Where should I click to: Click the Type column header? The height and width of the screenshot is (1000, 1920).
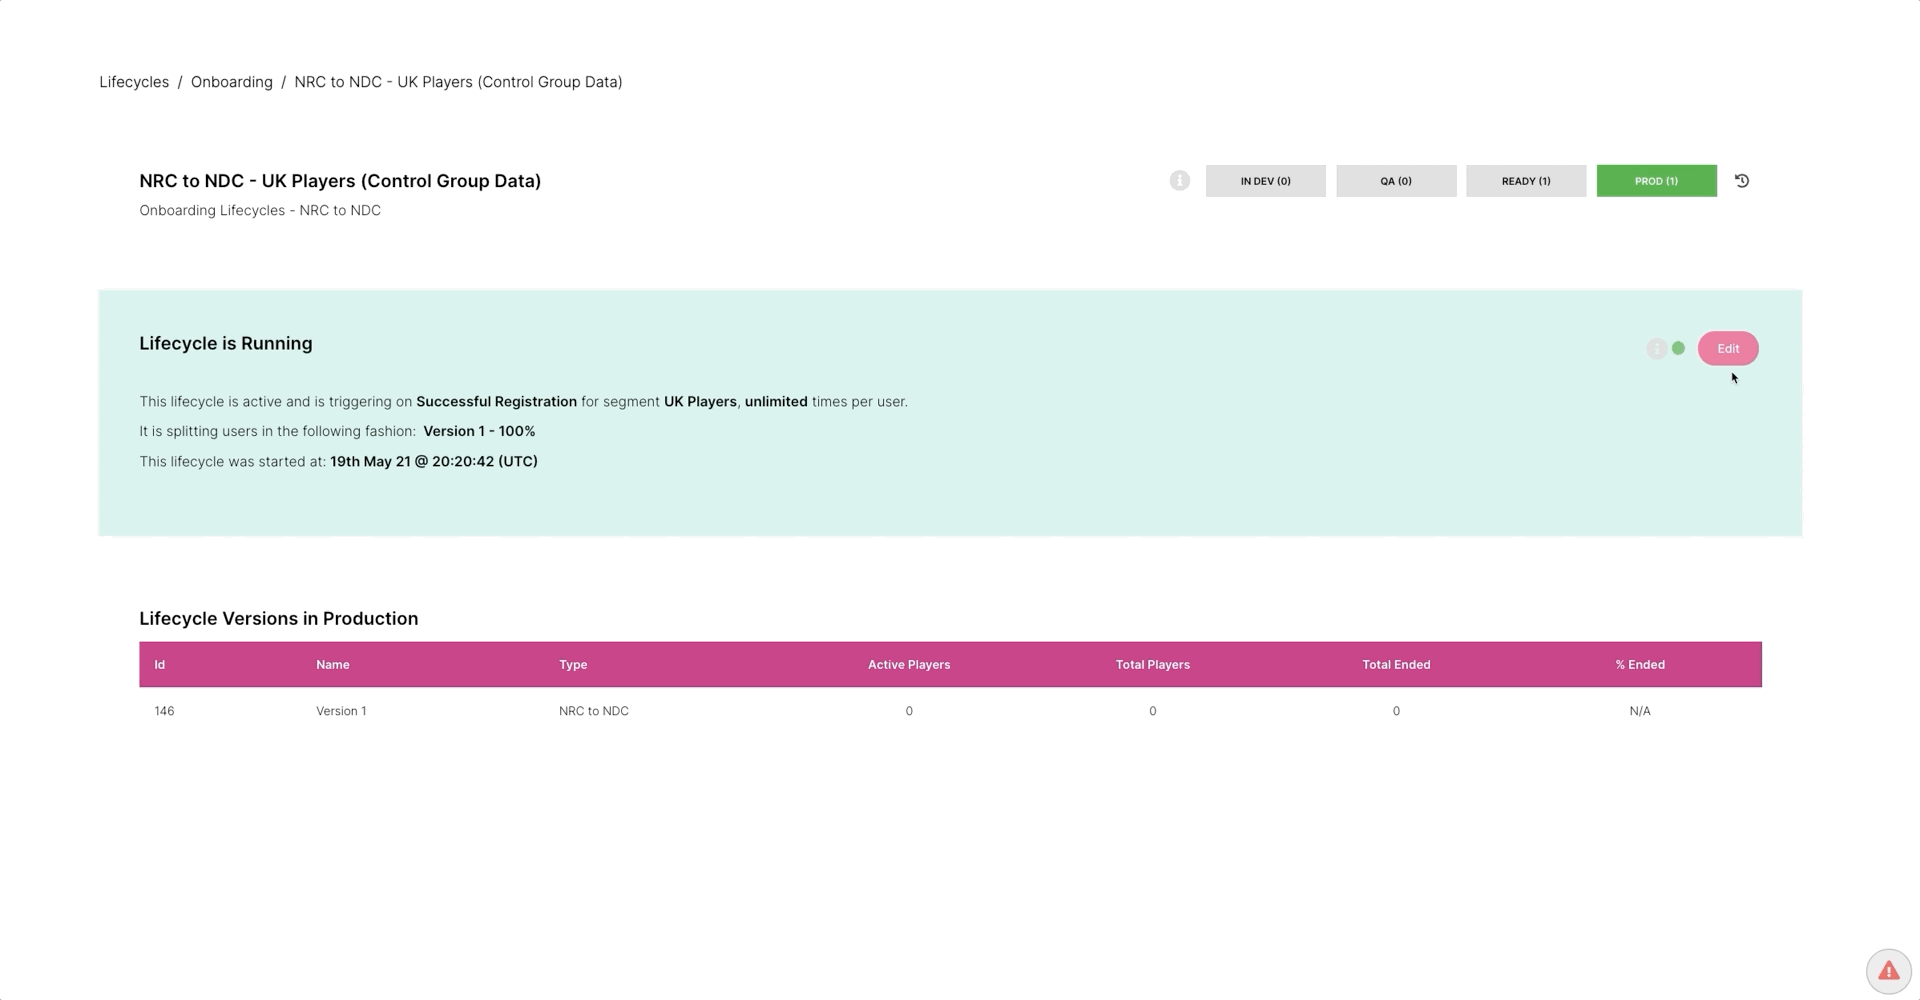tap(573, 665)
